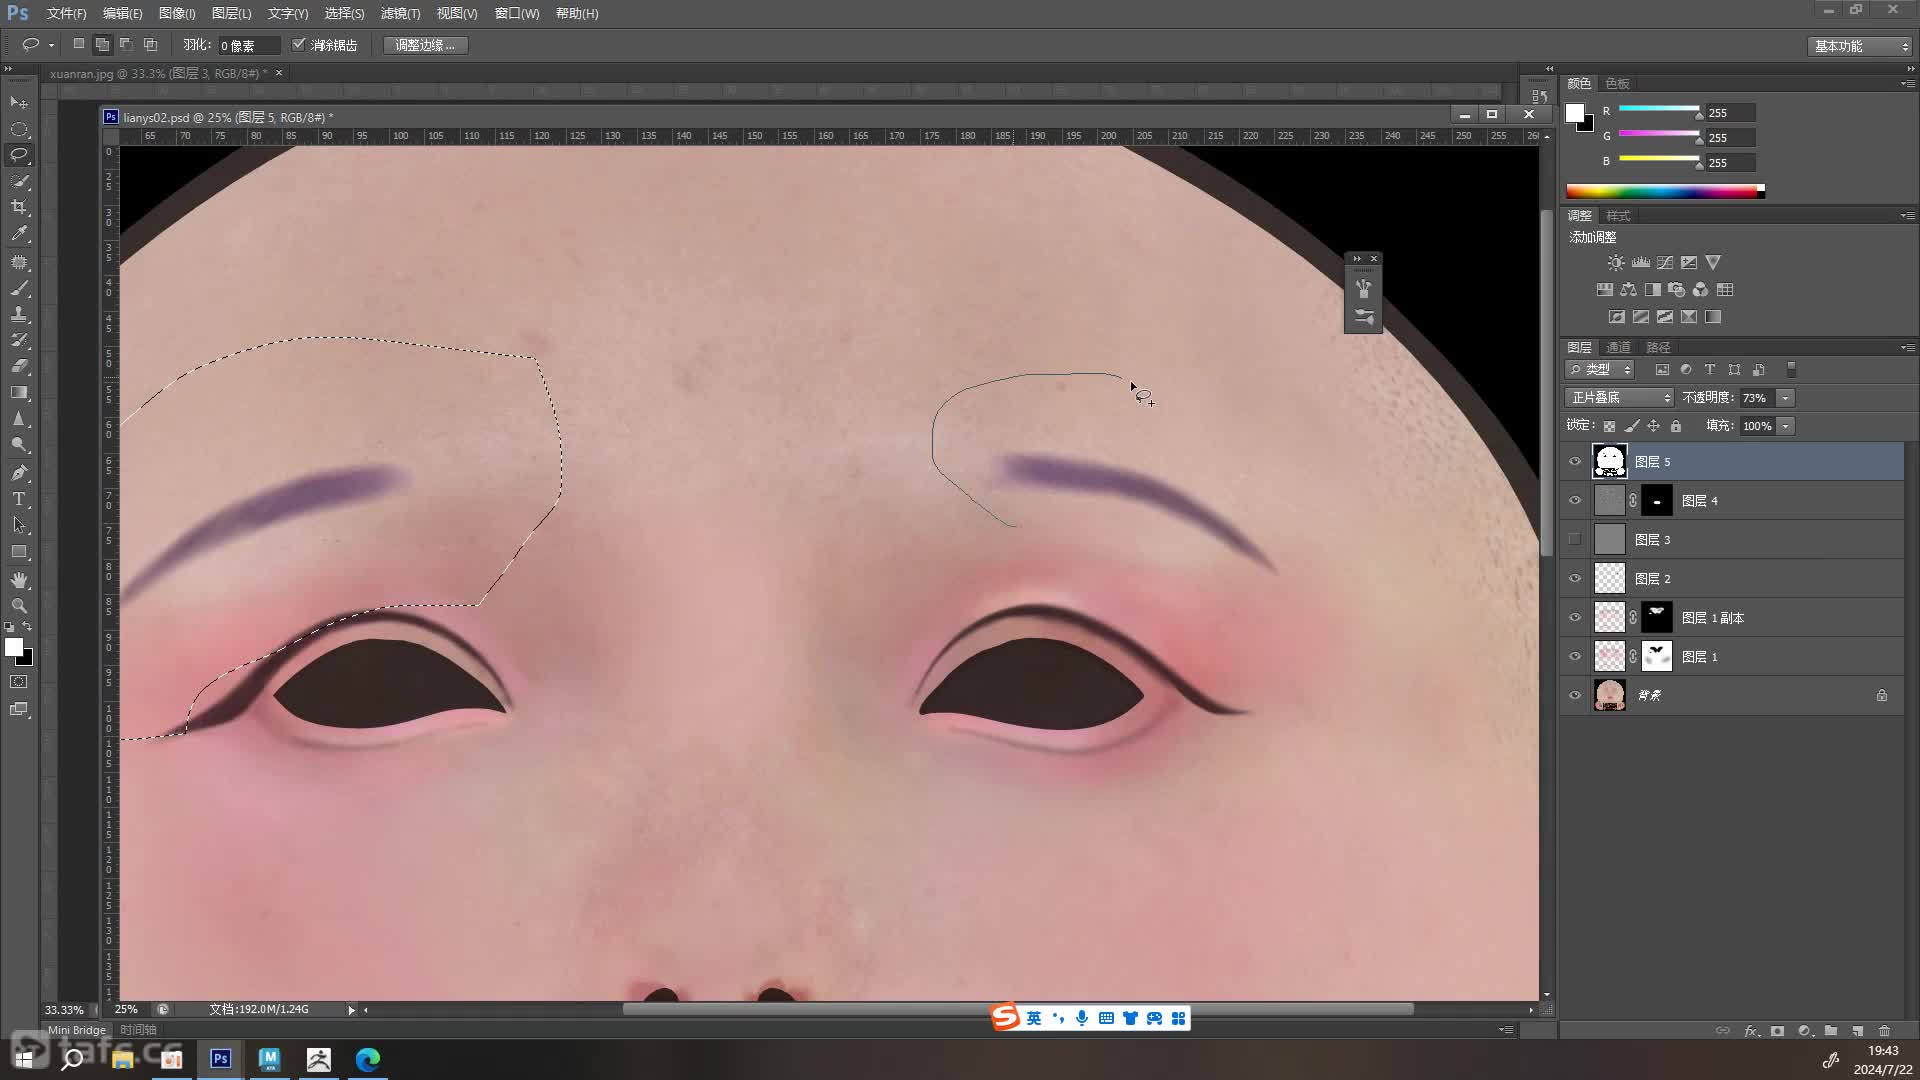The image size is (1920, 1080).
Task: Open the opacity 73% dropdown arrow
Action: [1786, 398]
